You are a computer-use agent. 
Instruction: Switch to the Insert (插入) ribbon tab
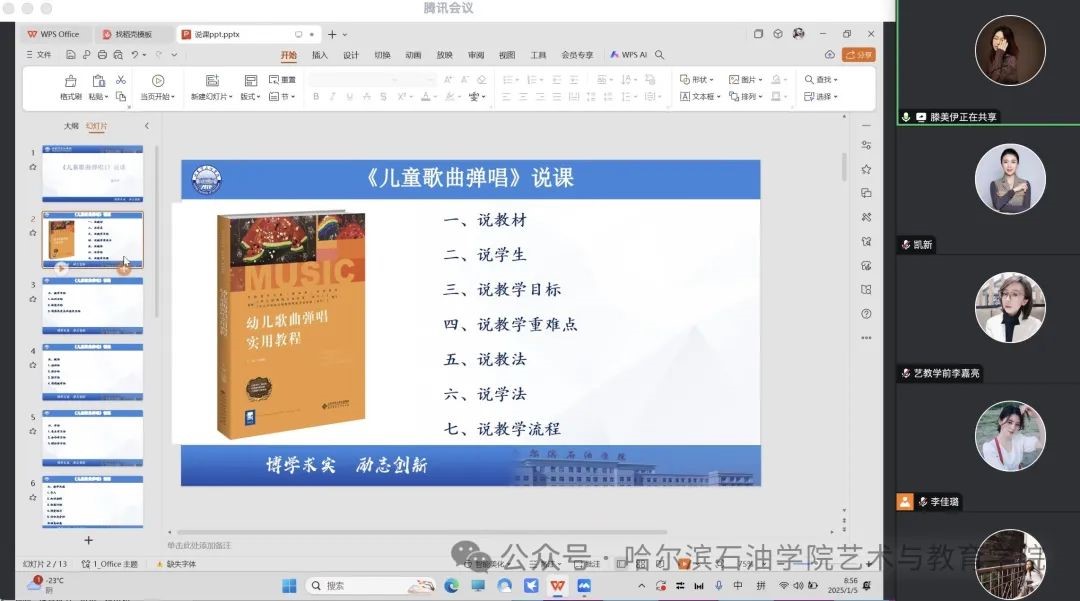[319, 55]
